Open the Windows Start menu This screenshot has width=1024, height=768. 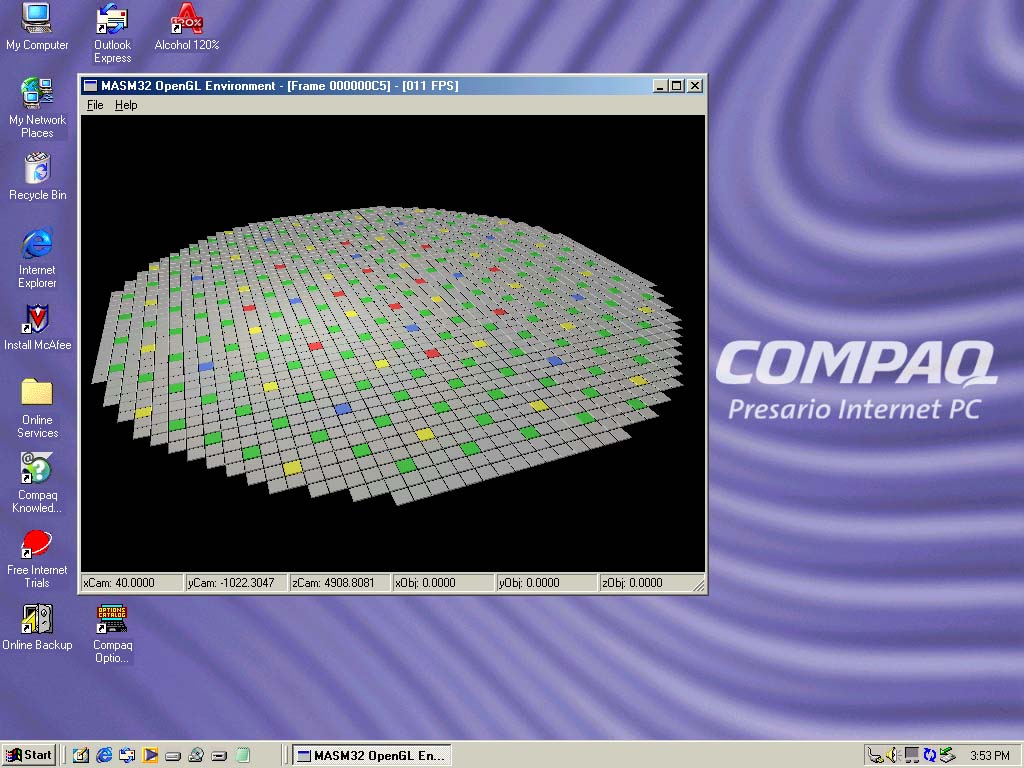pos(29,755)
